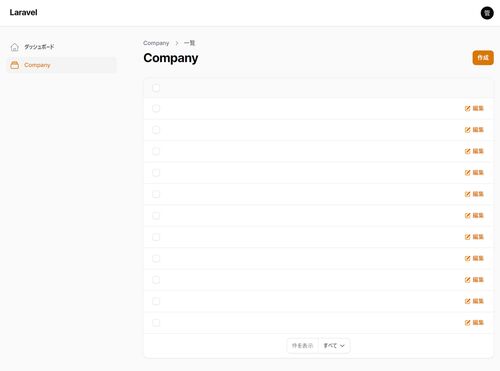Click the edit pencil icon in last row
500x371 pixels.
pos(468,323)
